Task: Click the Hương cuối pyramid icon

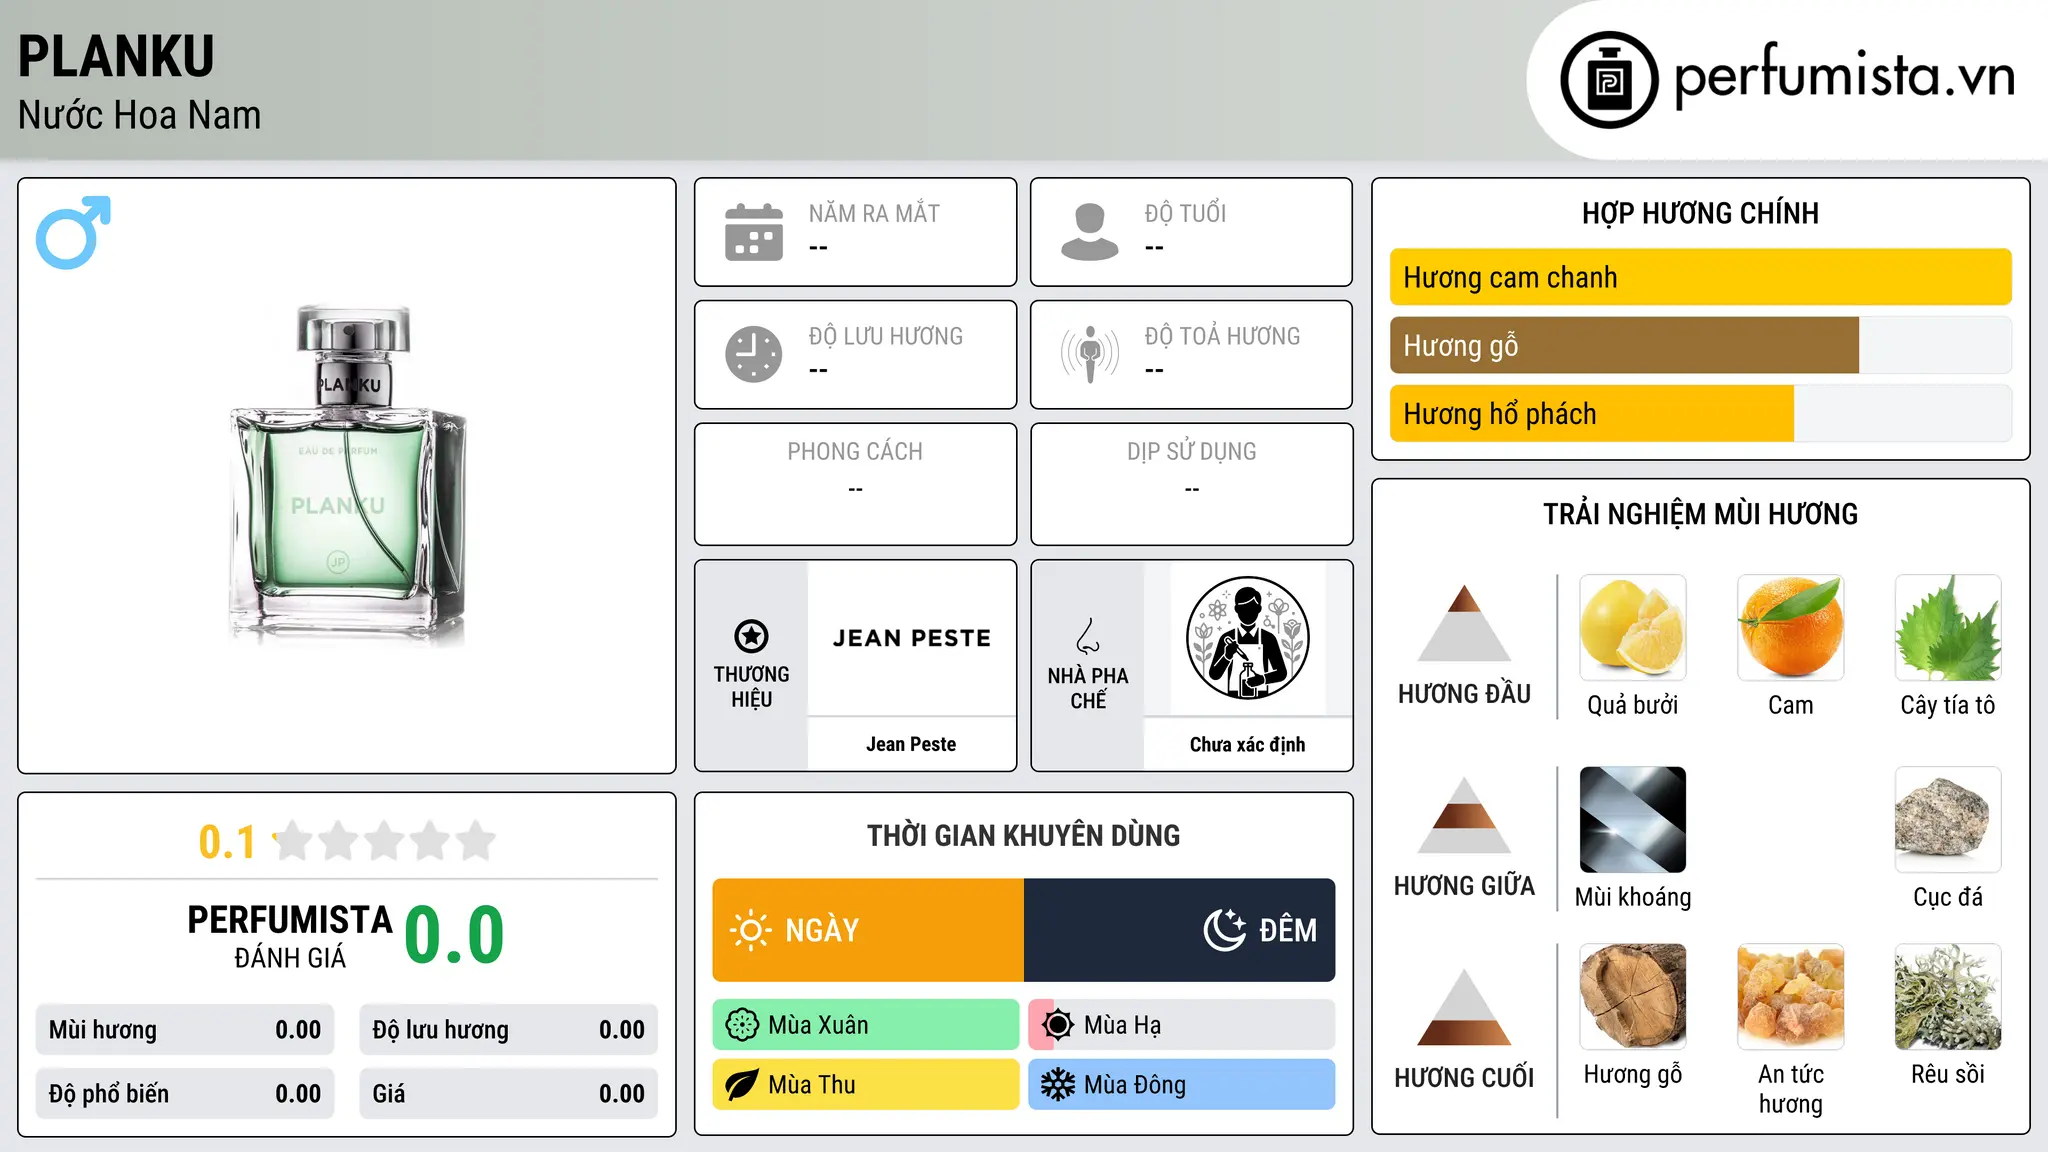Action: pyautogui.click(x=1464, y=1007)
